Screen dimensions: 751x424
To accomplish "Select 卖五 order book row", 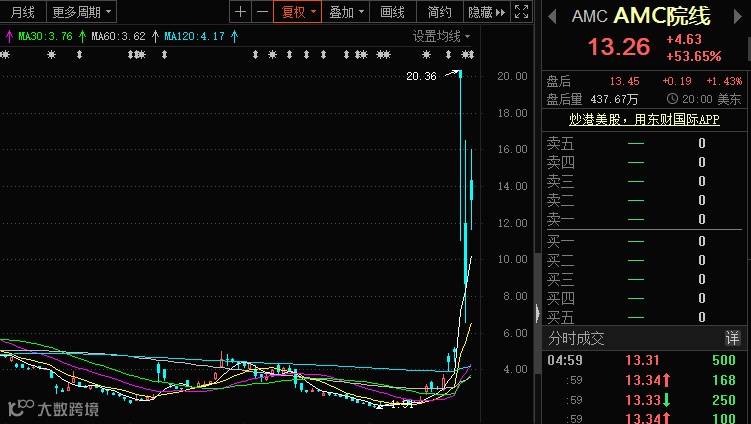I will (x=642, y=143).
